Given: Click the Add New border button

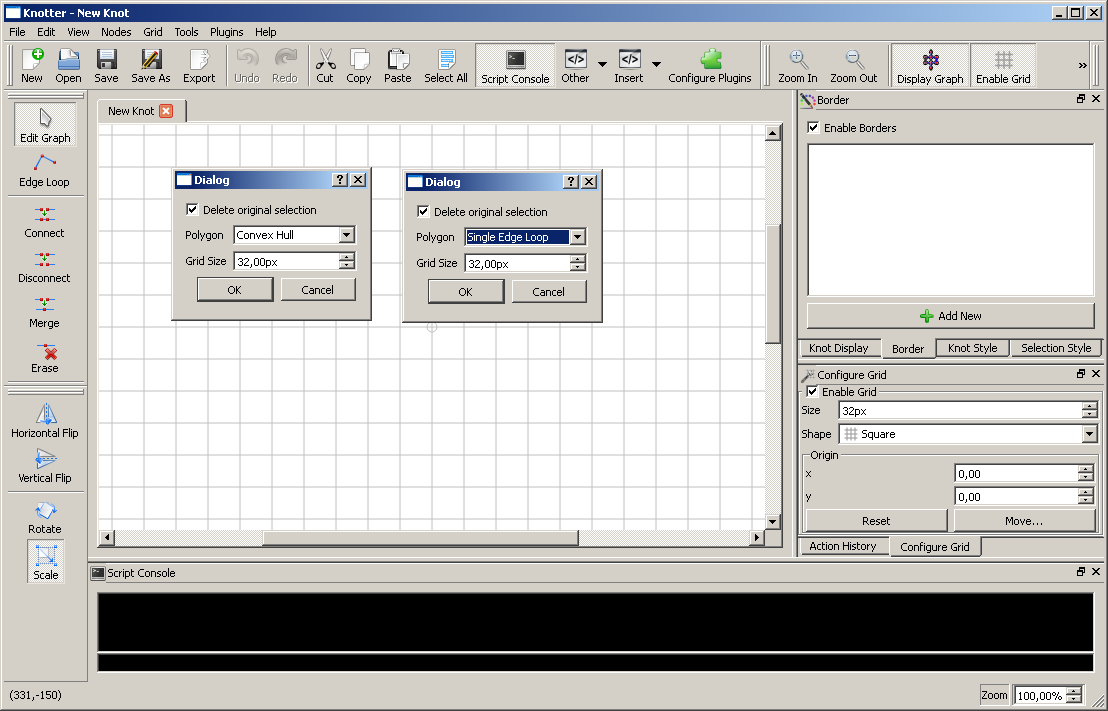Looking at the screenshot, I should point(950,316).
